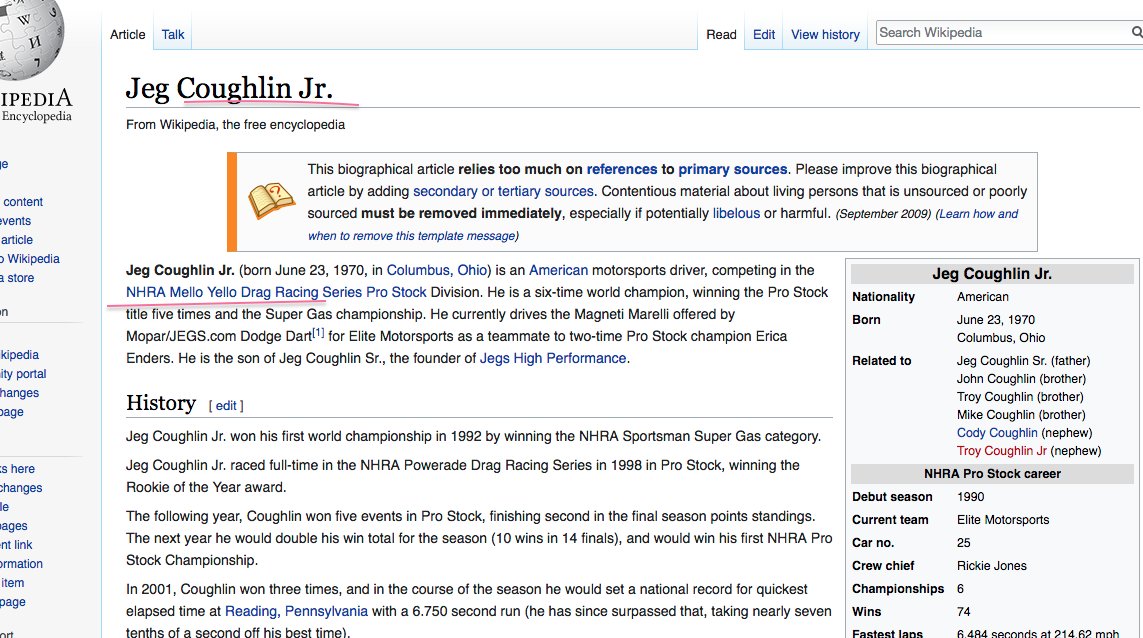Click Wins value '74' in infobox

click(964, 612)
